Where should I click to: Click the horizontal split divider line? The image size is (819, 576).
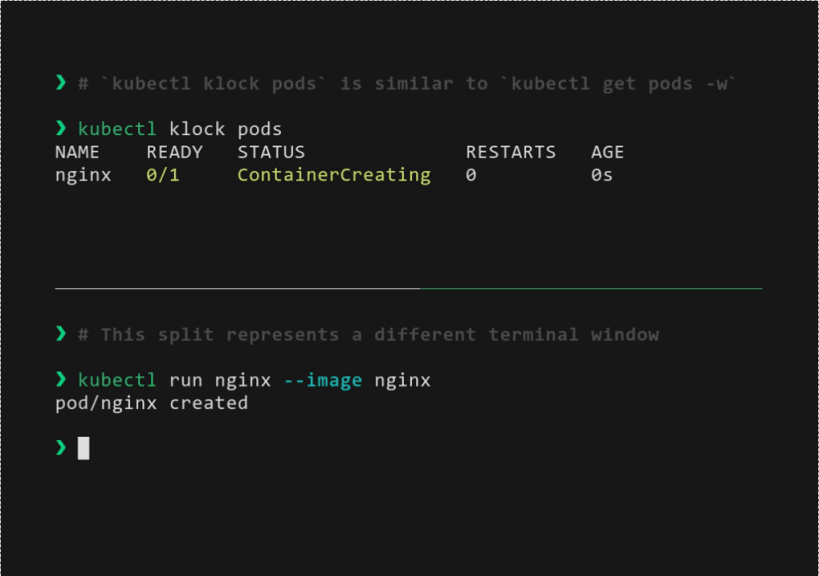[408, 288]
